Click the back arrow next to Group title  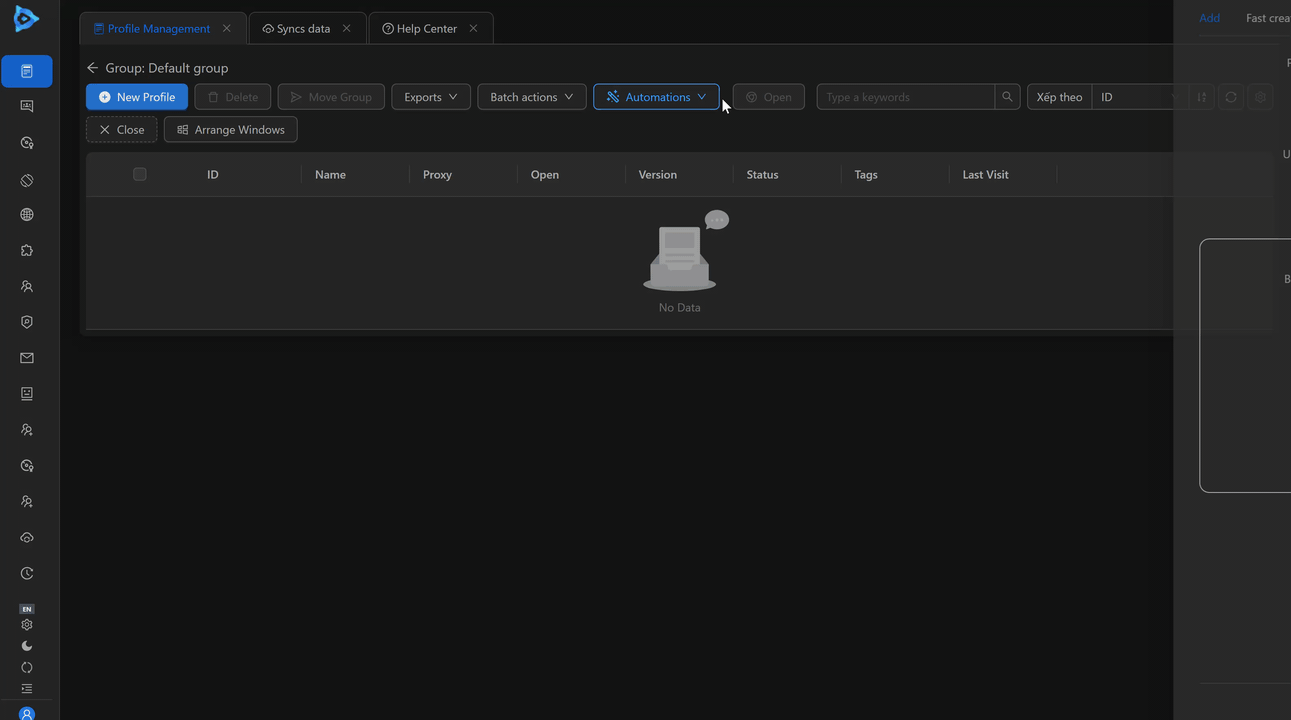pyautogui.click(x=93, y=68)
